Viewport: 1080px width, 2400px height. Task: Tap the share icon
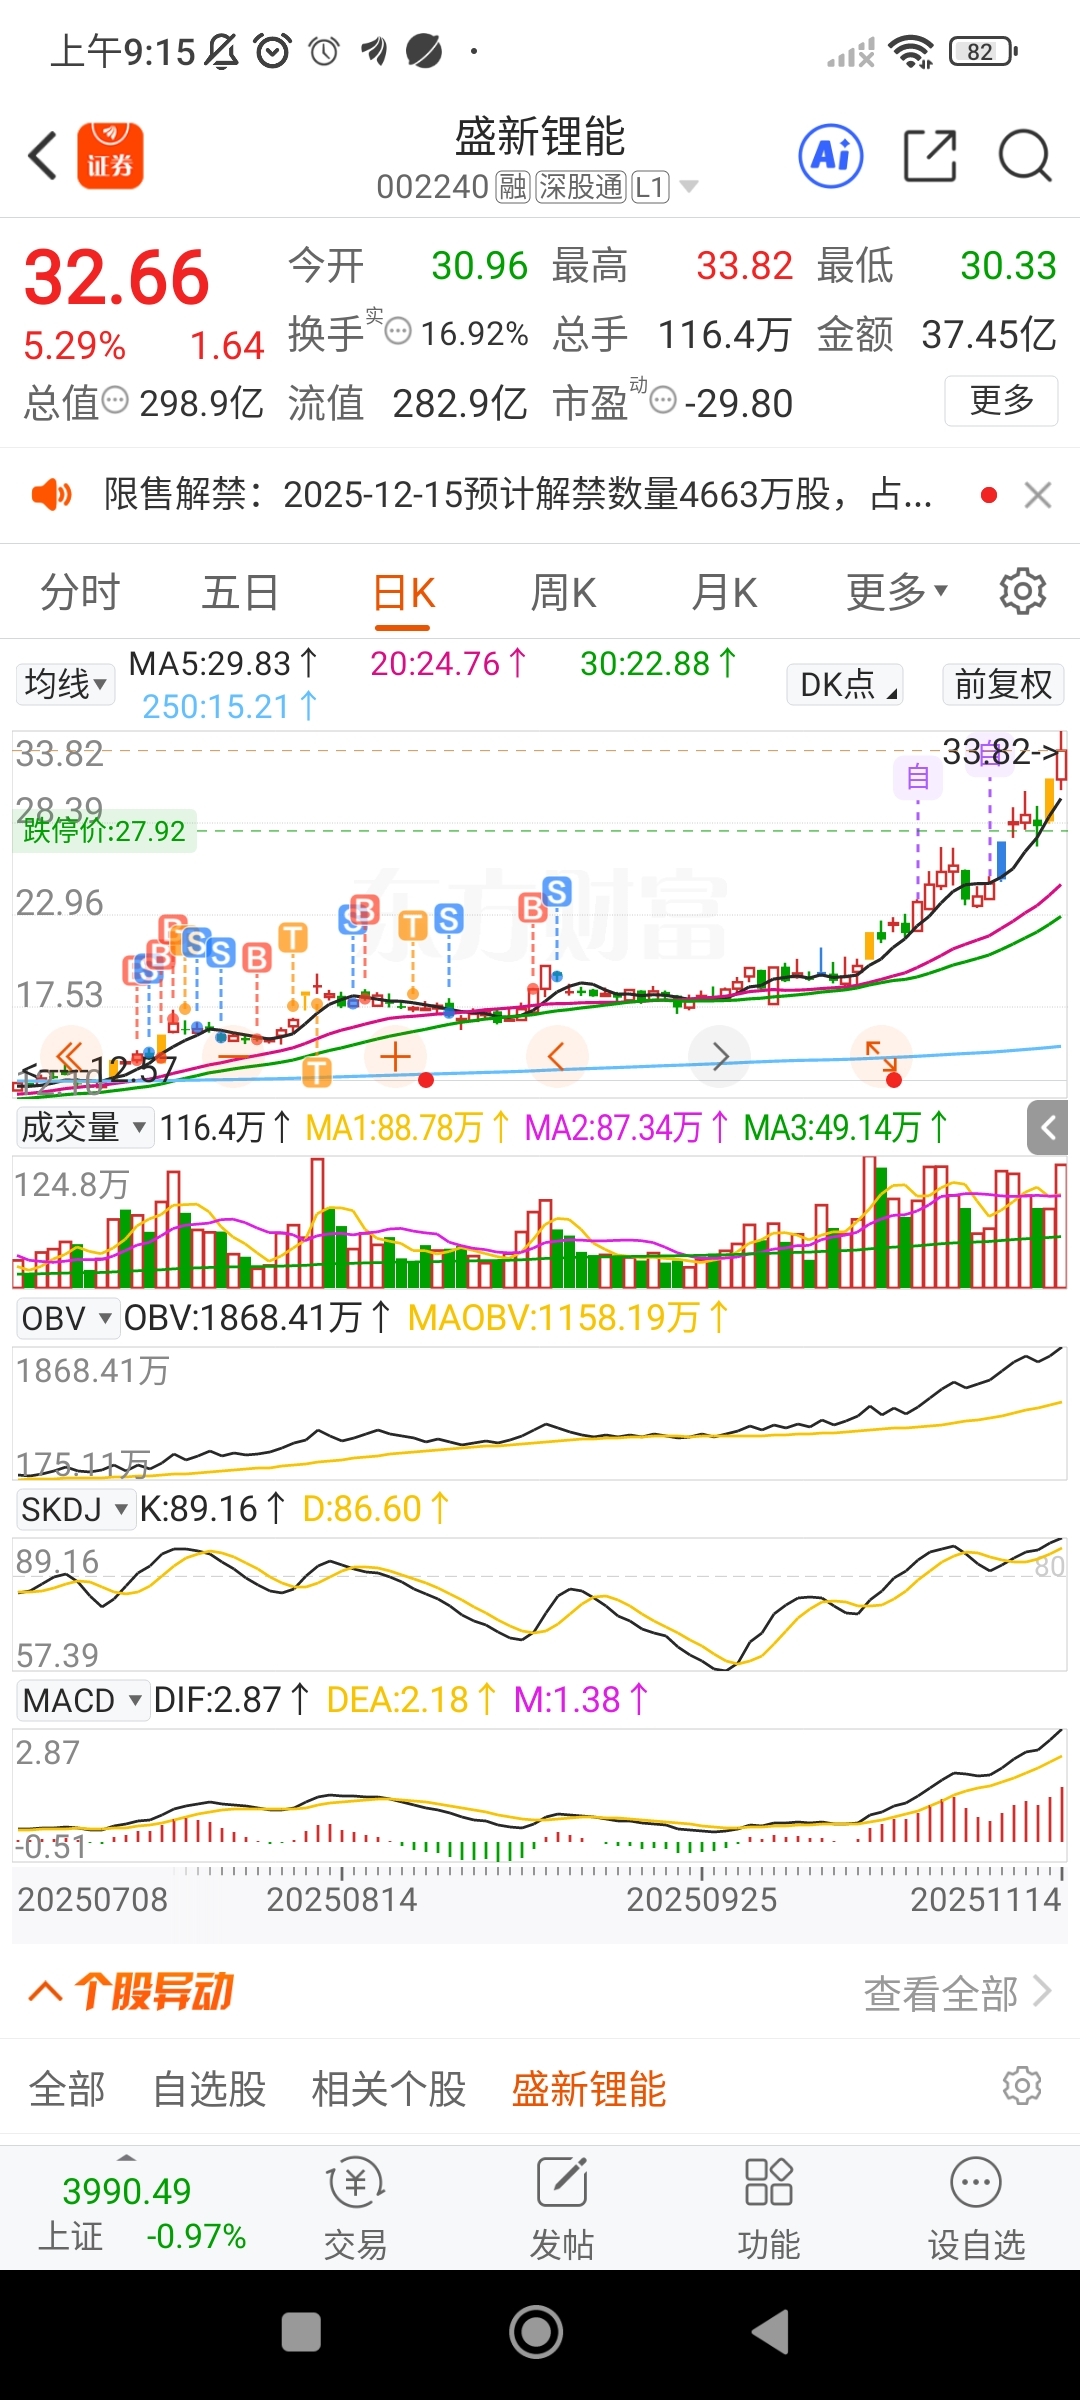click(930, 156)
